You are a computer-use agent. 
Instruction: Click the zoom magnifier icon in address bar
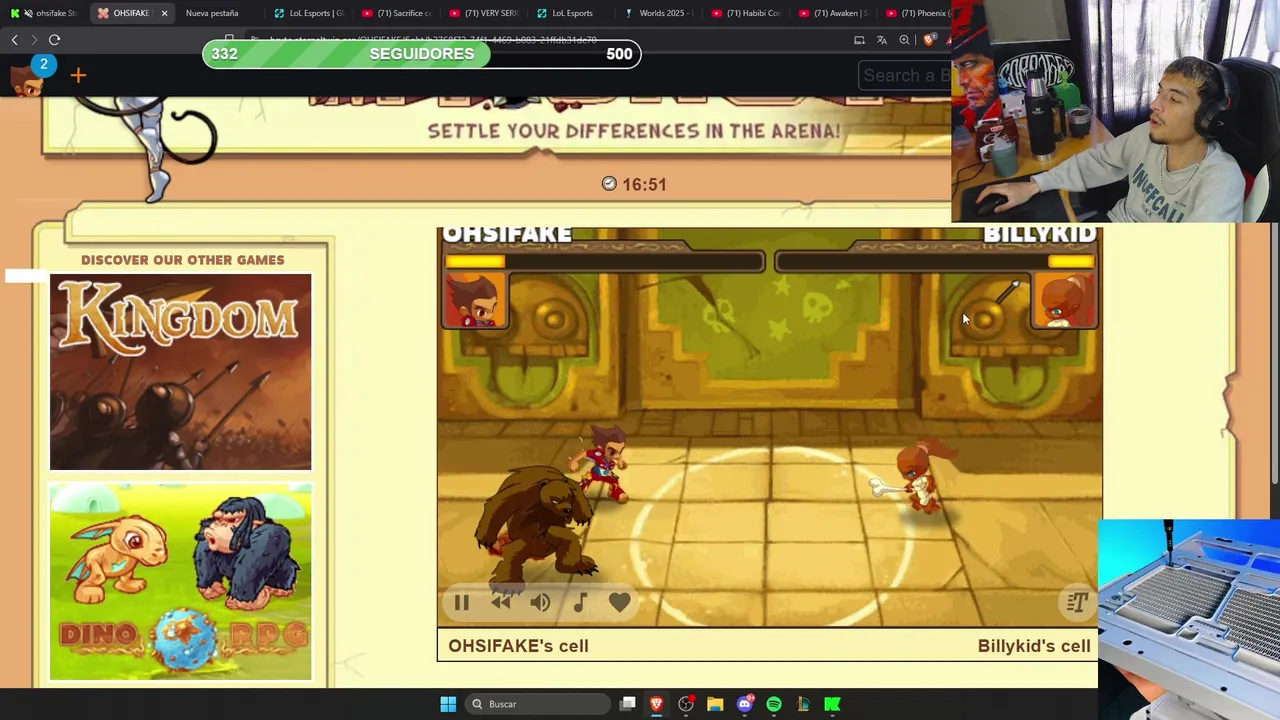(x=904, y=40)
